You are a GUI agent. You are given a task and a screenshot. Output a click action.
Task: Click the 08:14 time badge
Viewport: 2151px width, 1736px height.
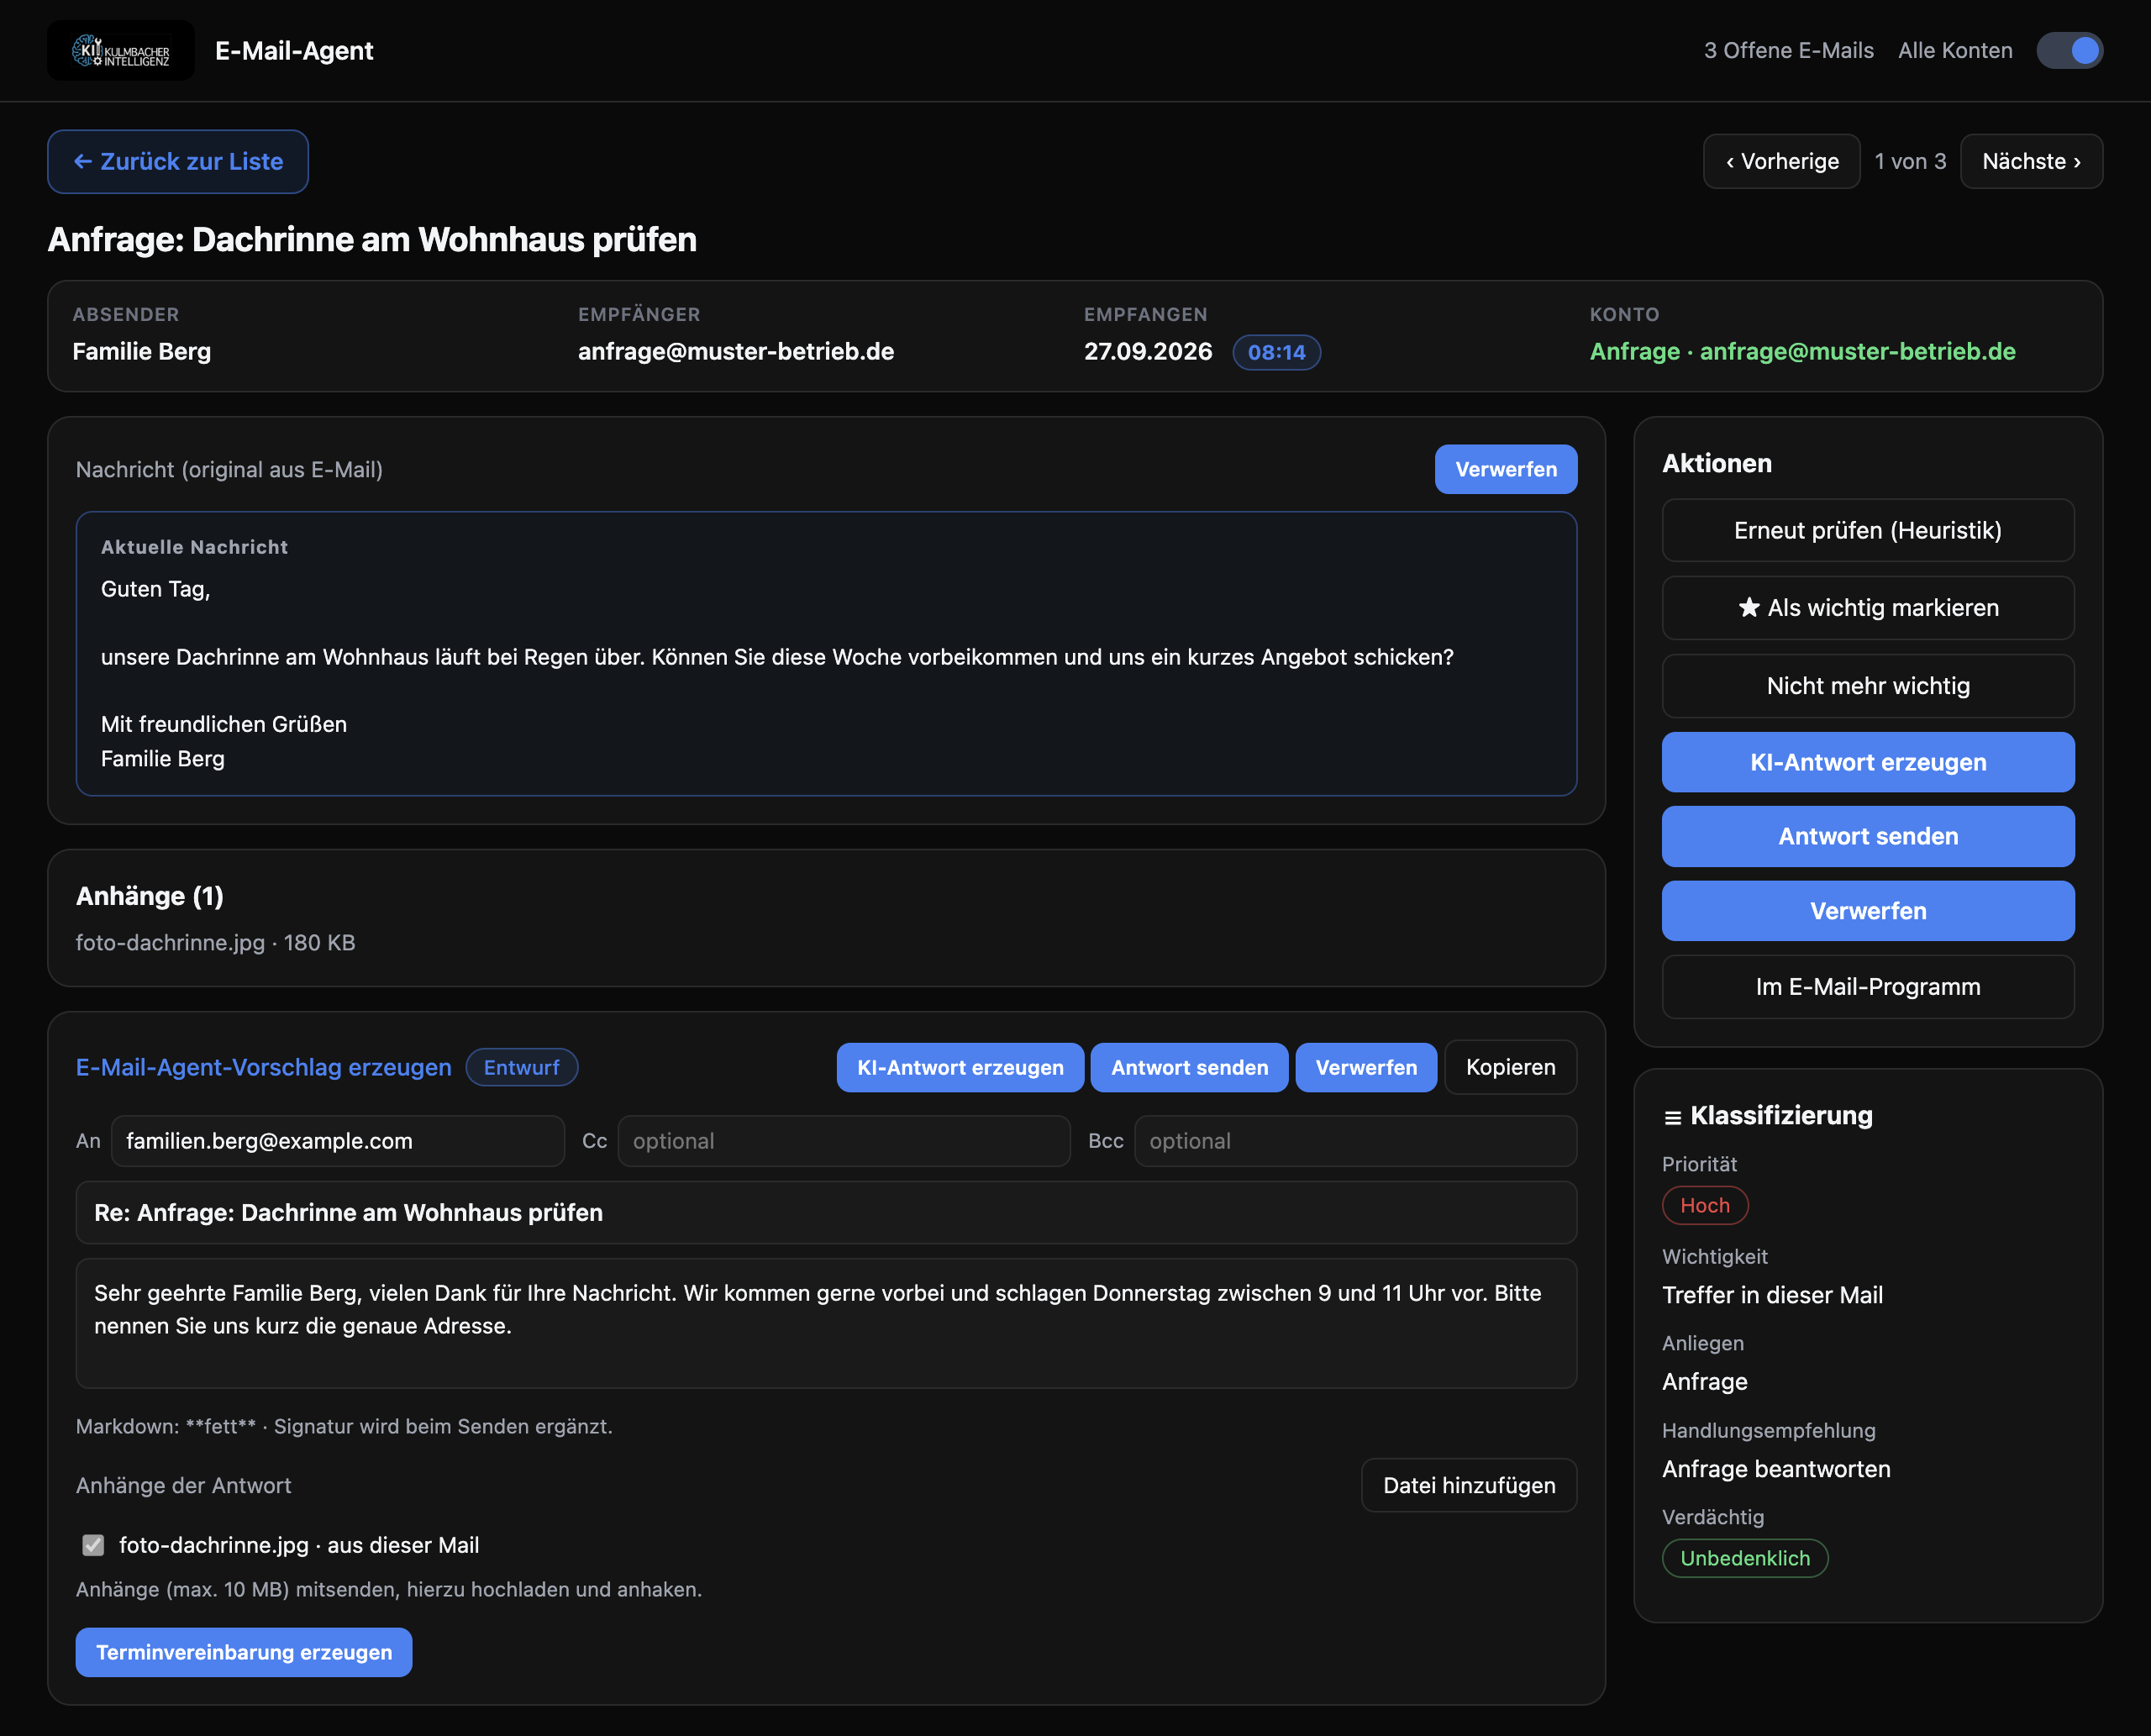[1276, 352]
